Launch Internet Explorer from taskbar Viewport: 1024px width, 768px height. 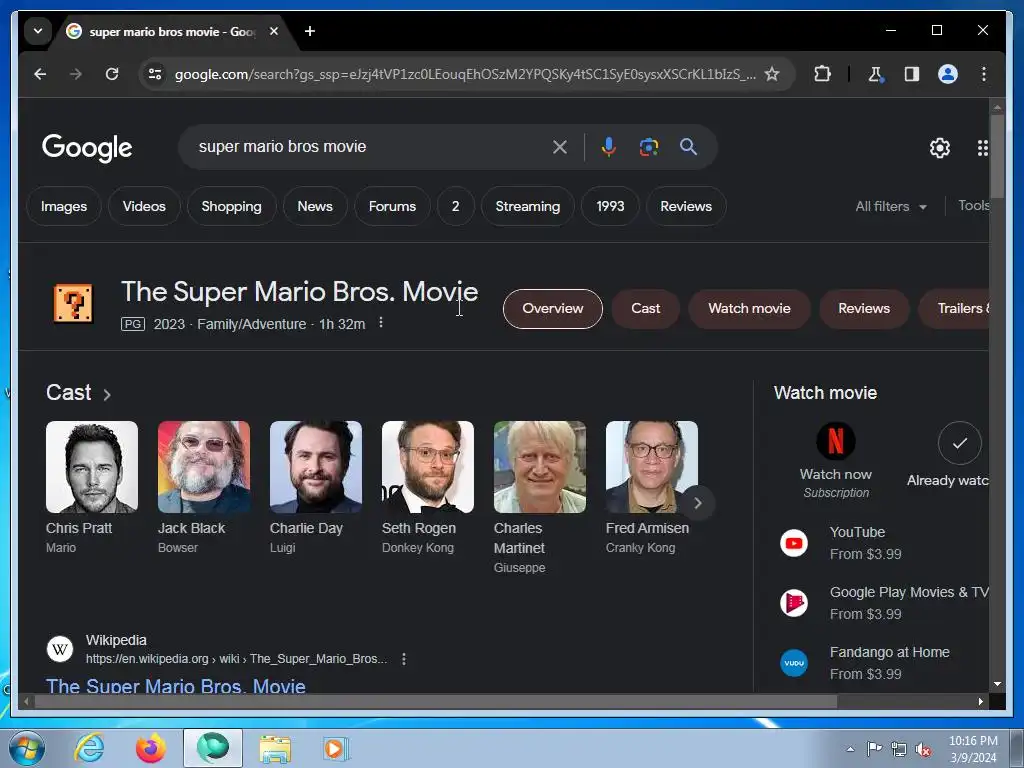click(x=89, y=748)
